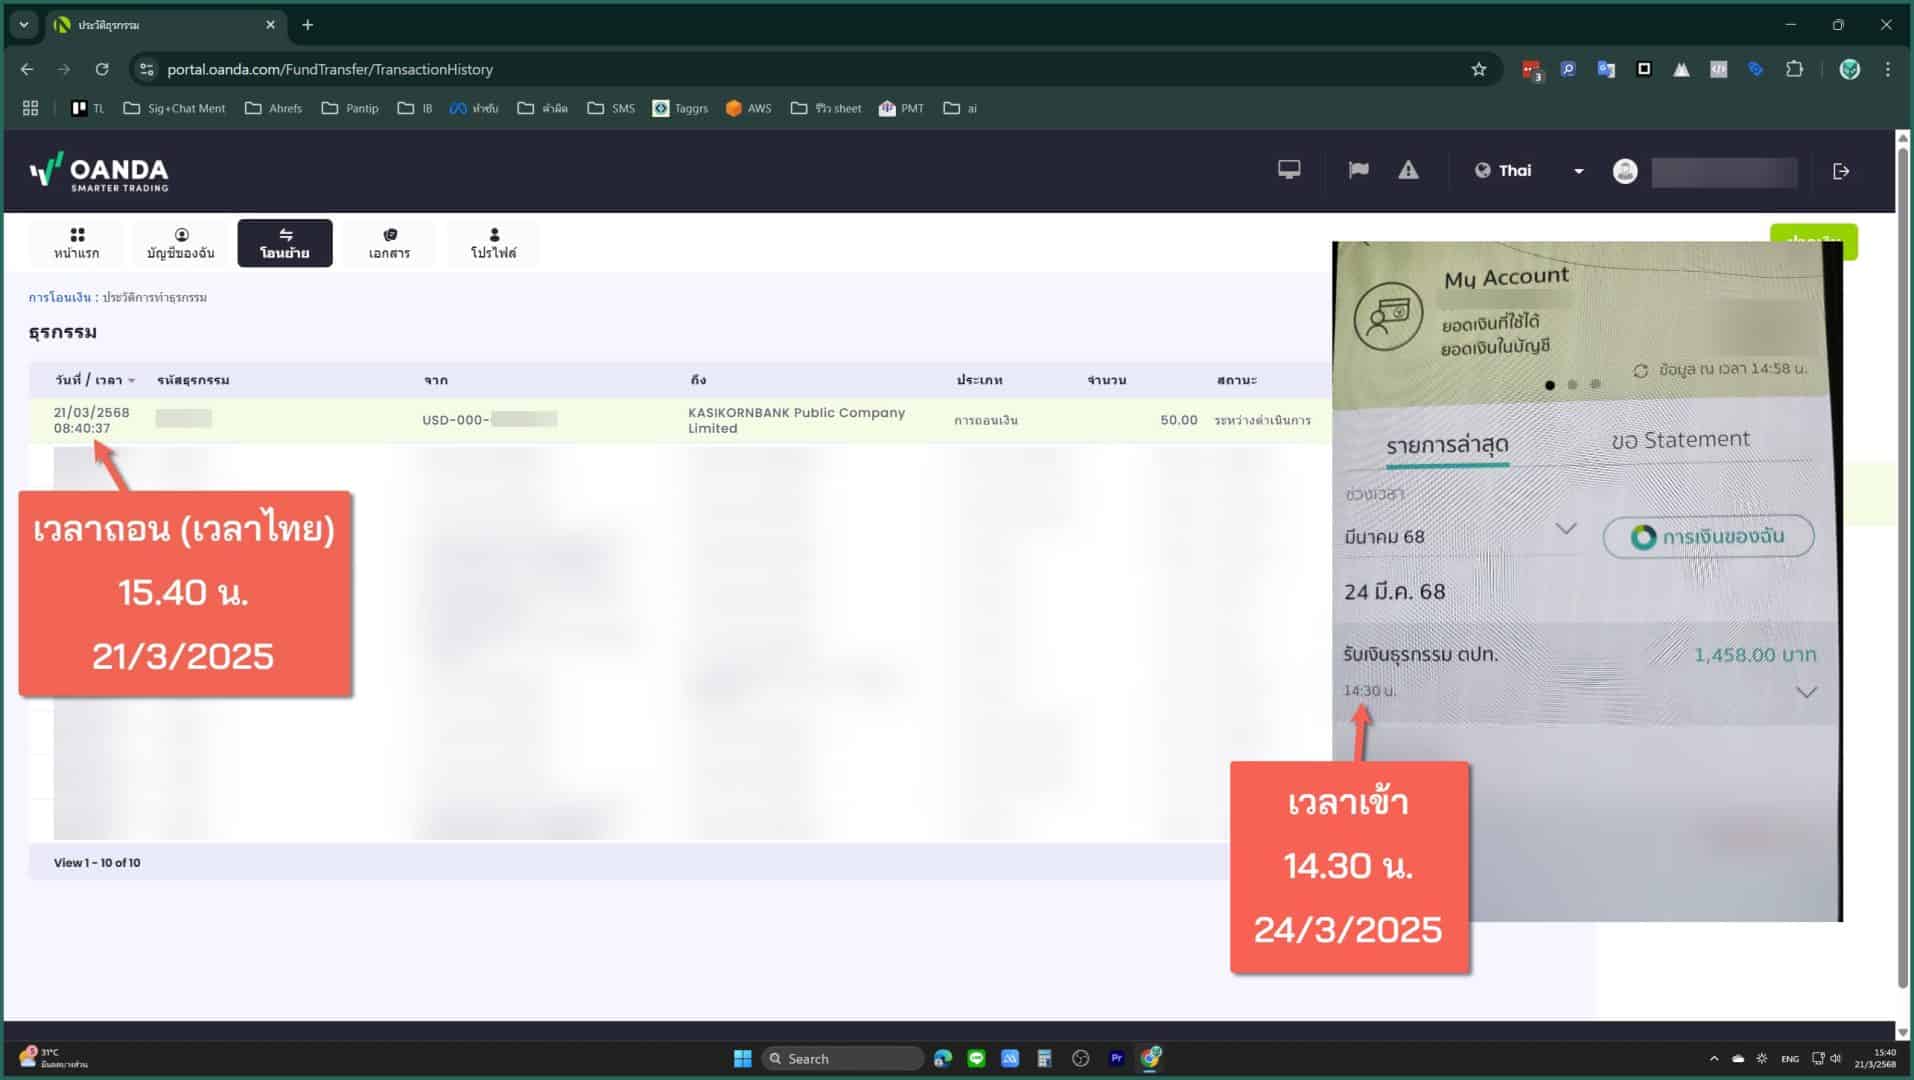This screenshot has width=1914, height=1080.
Task: Reload the current page
Action: tap(102, 69)
